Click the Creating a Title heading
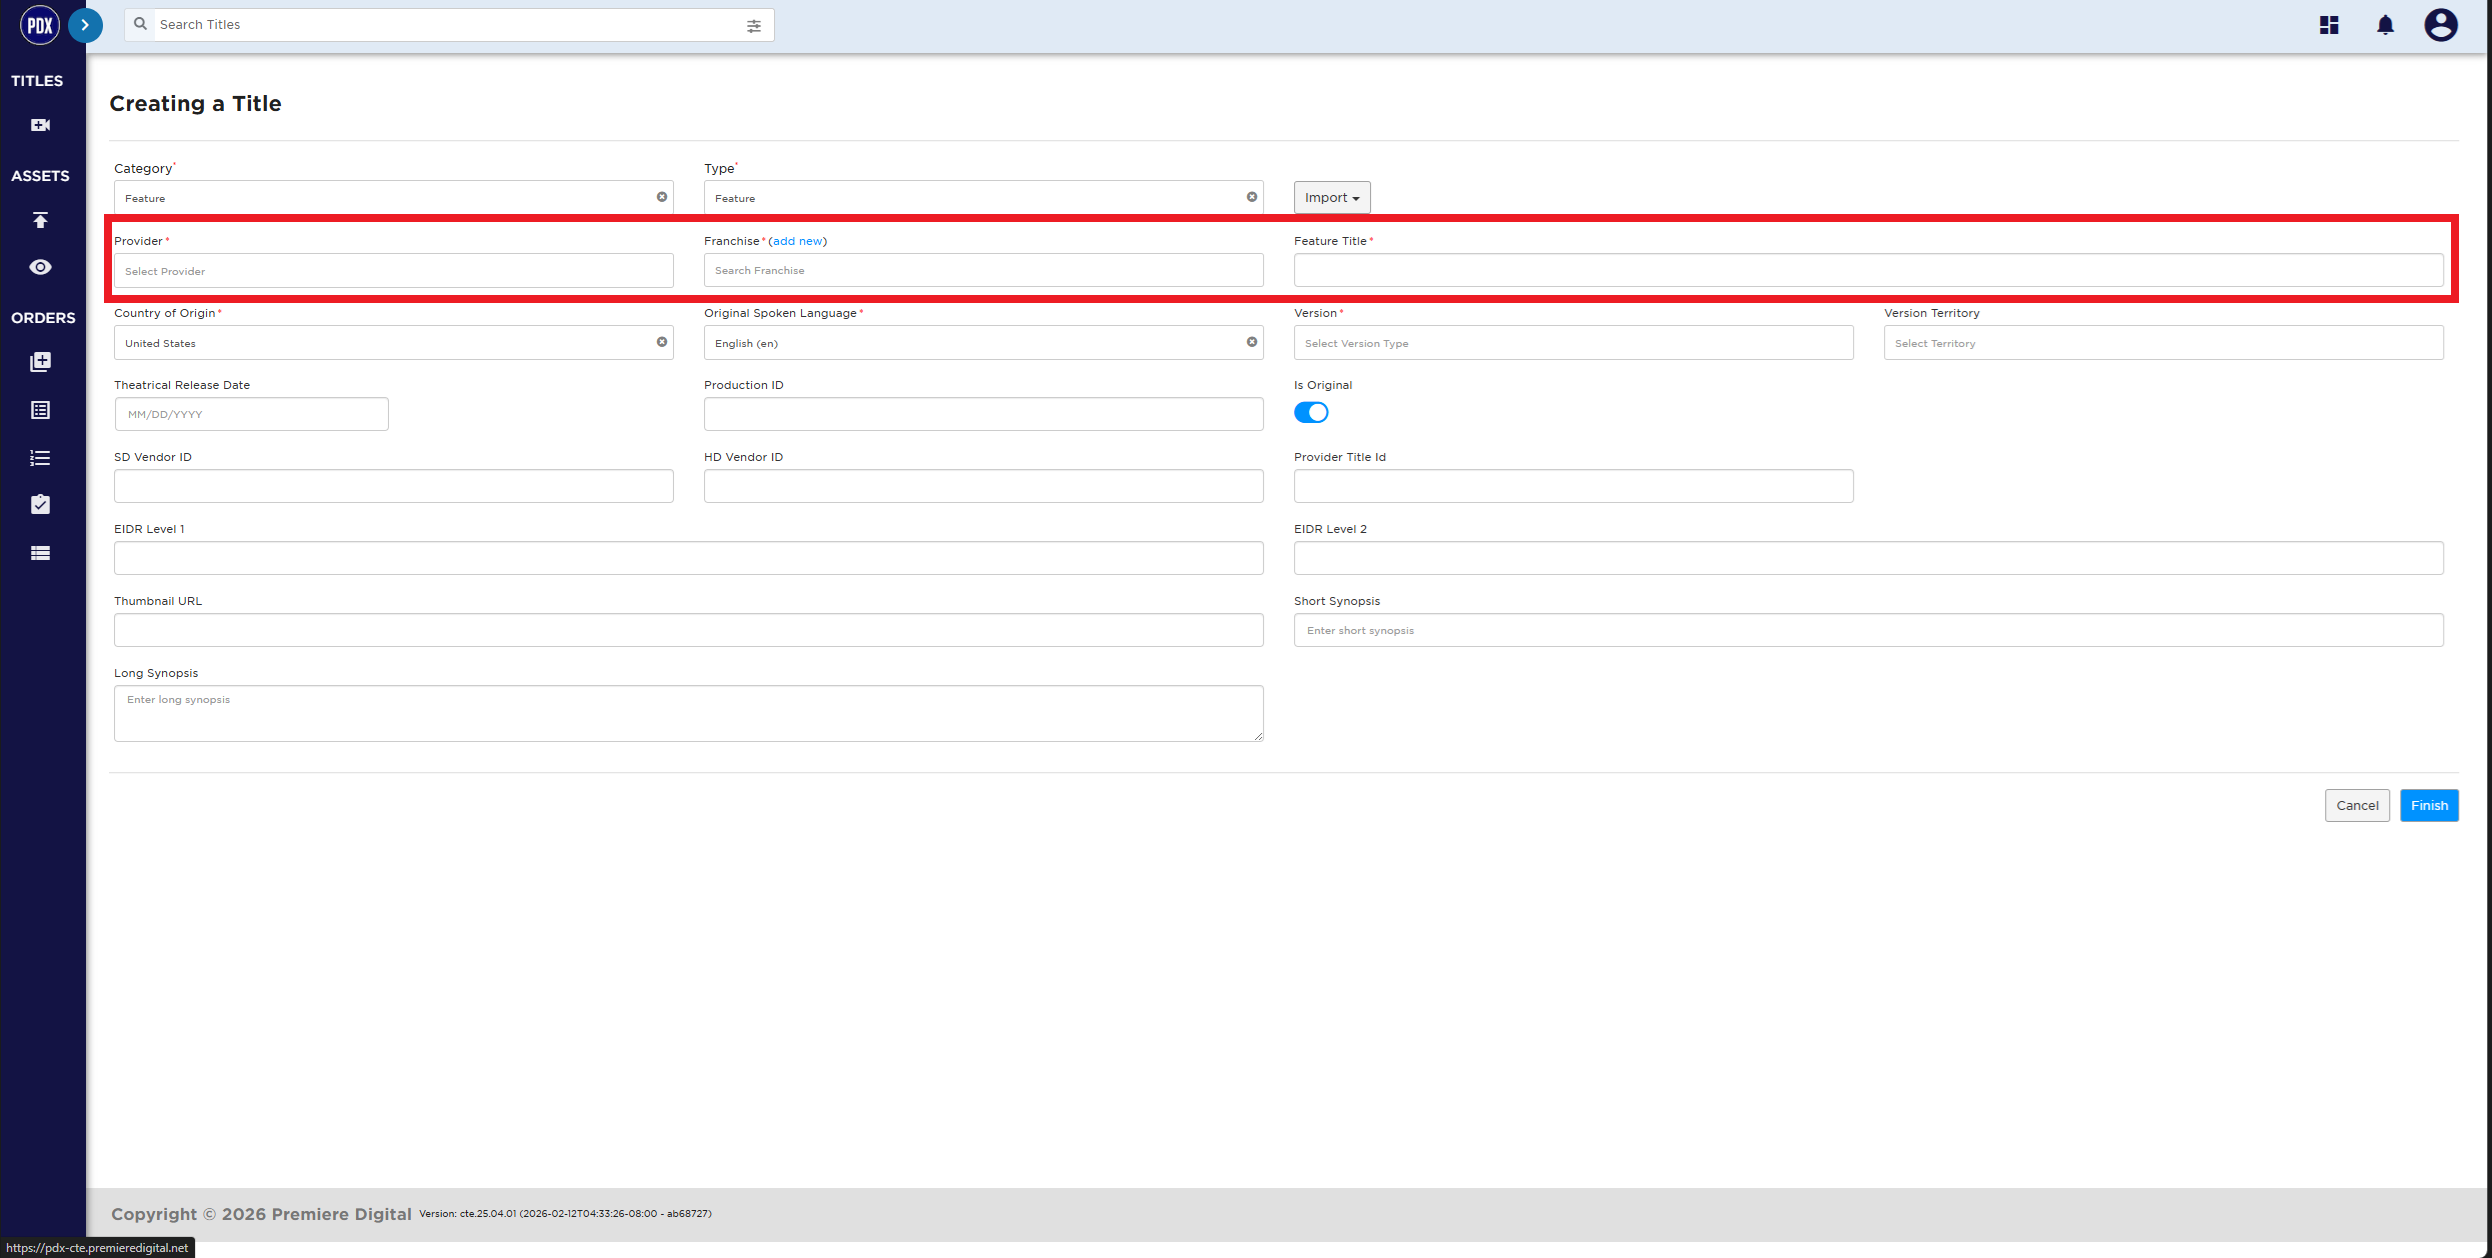 (x=195, y=104)
